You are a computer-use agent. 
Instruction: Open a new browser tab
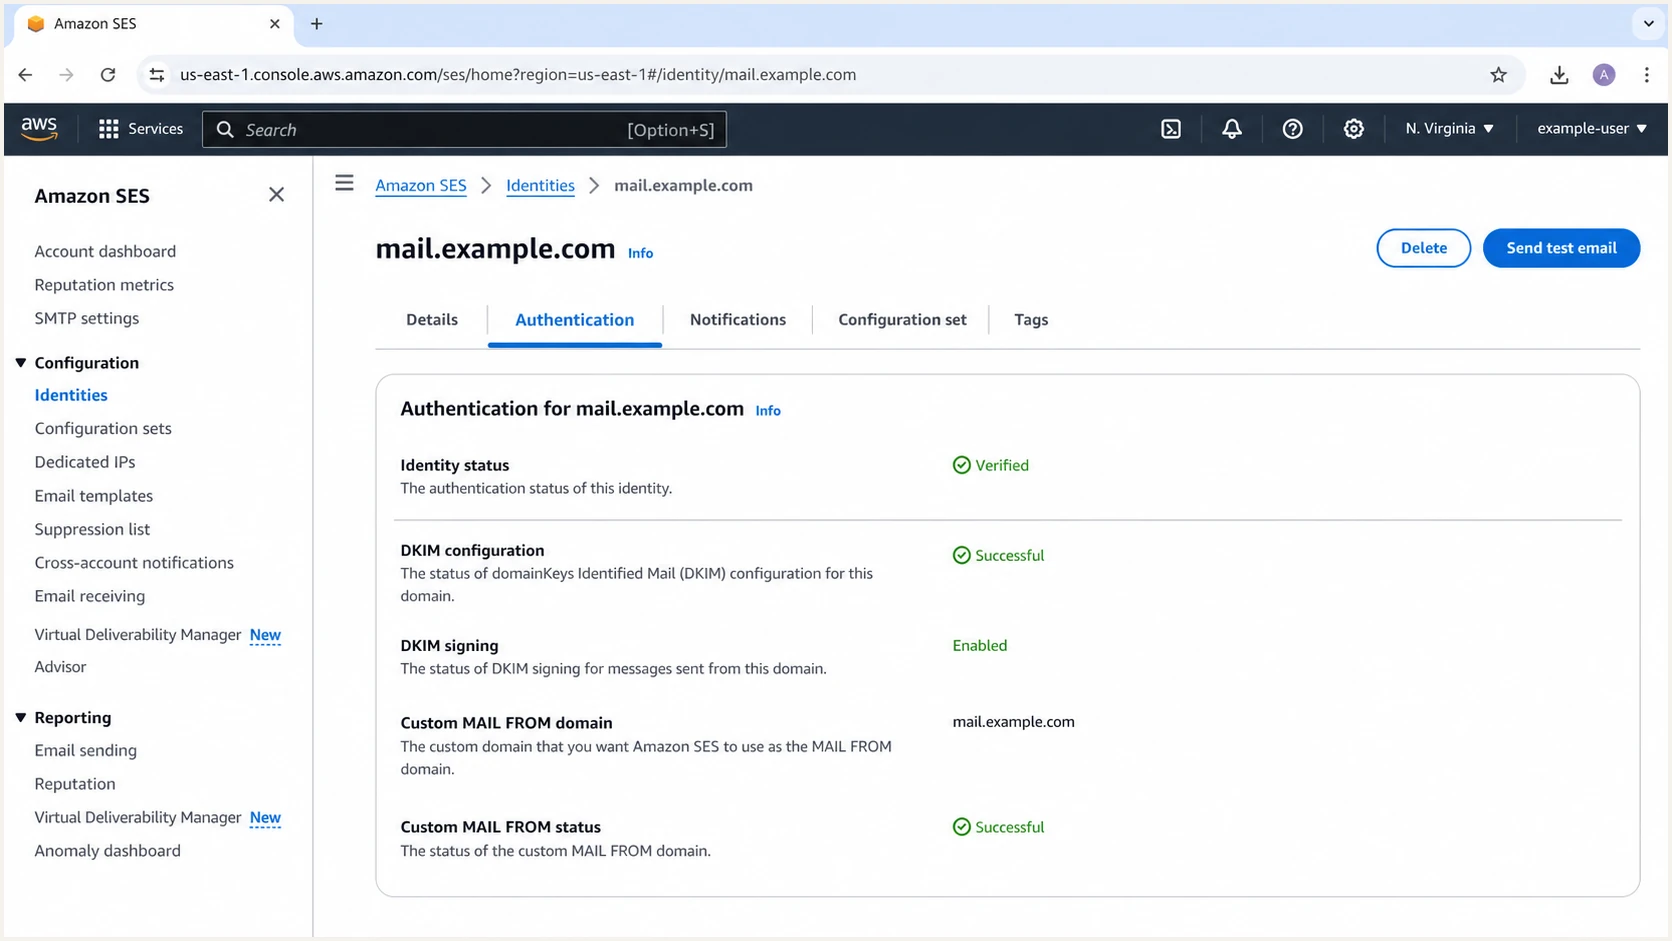click(x=316, y=24)
